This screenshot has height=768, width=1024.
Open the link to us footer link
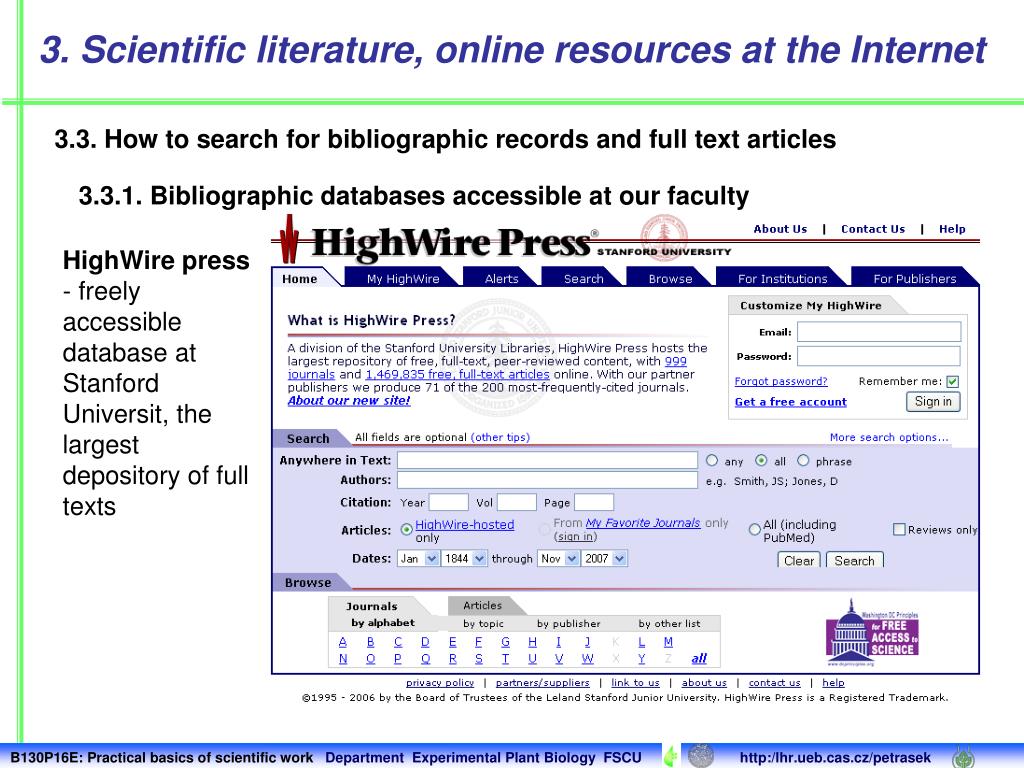(x=635, y=682)
